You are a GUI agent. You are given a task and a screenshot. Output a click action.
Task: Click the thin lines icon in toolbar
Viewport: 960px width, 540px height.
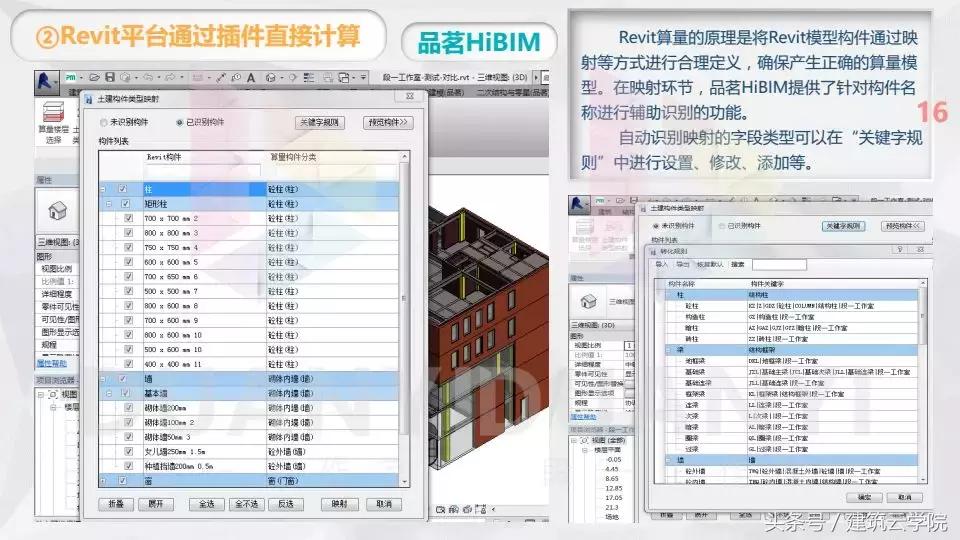tap(309, 78)
